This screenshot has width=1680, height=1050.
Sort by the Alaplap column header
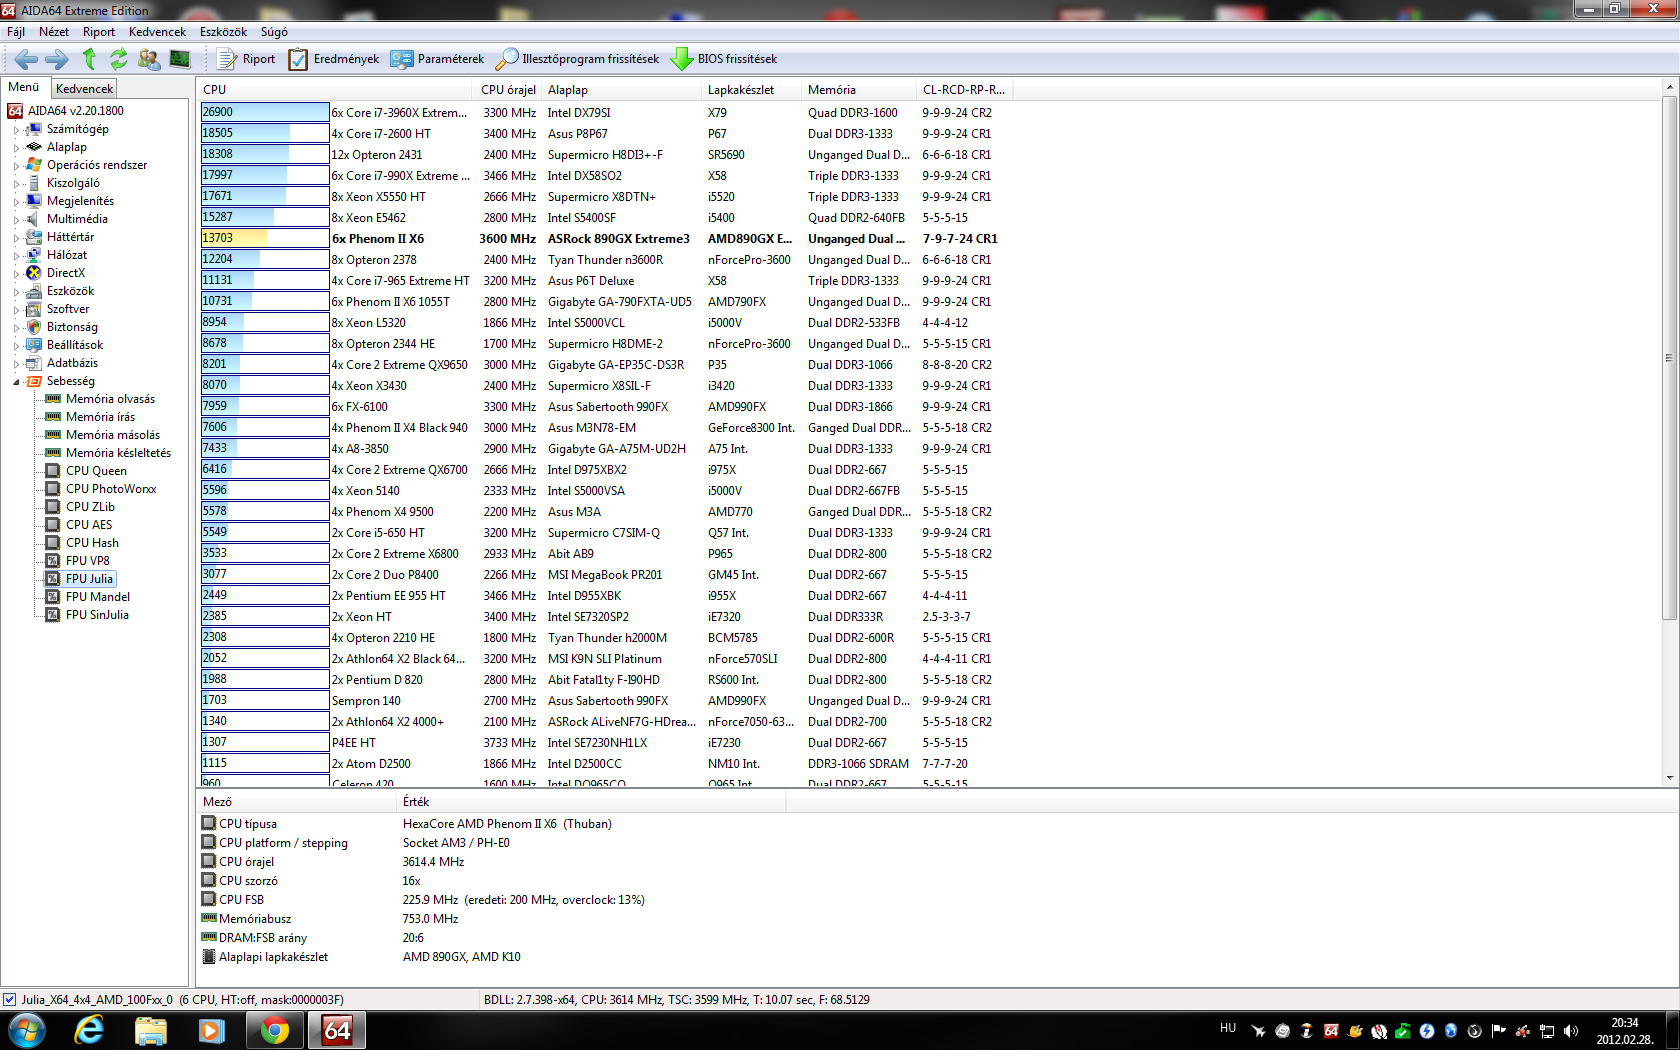click(x=621, y=89)
